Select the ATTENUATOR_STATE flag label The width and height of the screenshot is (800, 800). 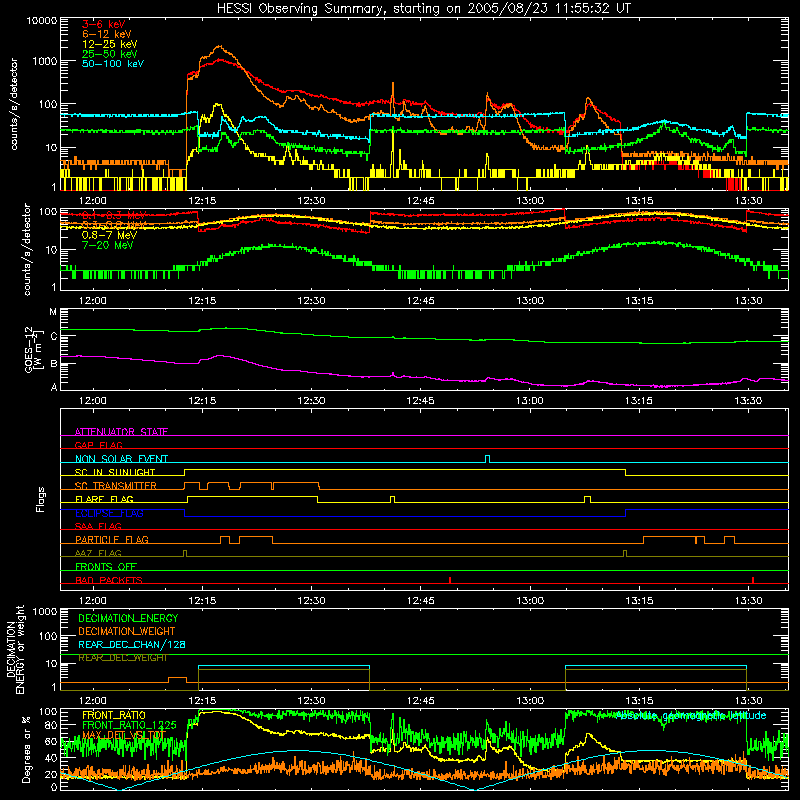(121, 432)
